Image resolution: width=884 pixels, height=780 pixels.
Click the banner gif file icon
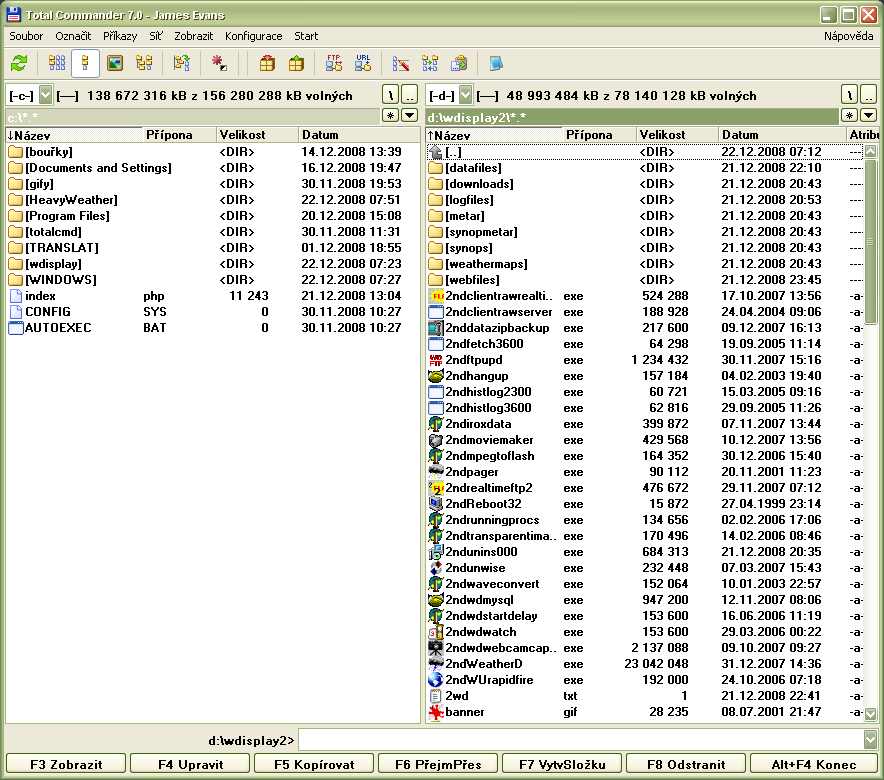pos(435,712)
